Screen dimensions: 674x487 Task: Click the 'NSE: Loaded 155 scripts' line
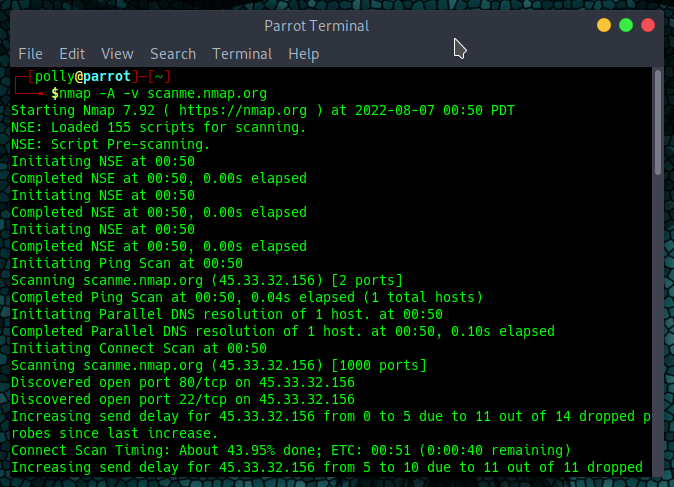pyautogui.click(x=158, y=127)
